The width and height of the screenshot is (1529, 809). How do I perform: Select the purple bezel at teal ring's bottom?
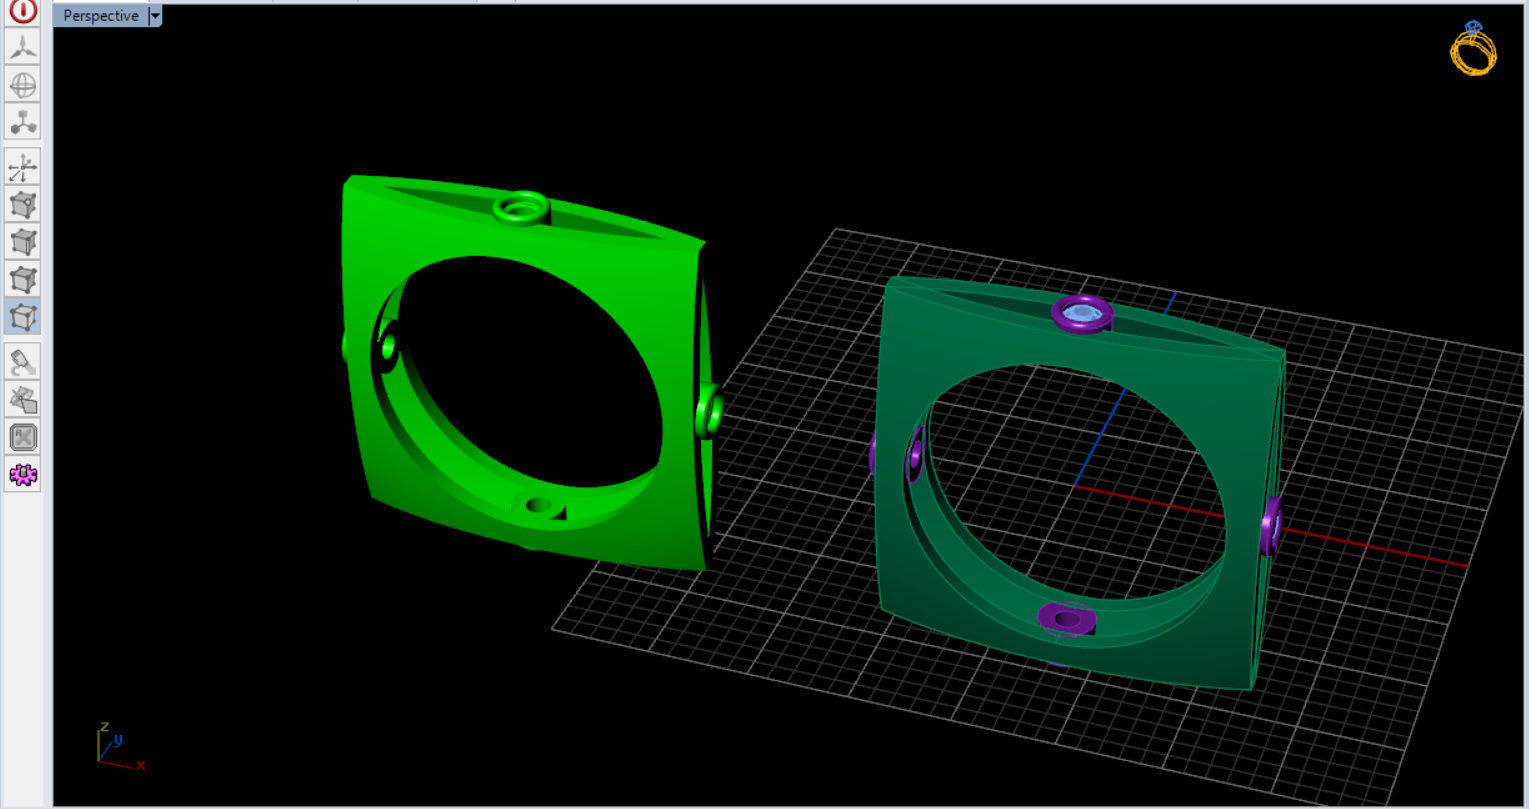pos(1067,617)
